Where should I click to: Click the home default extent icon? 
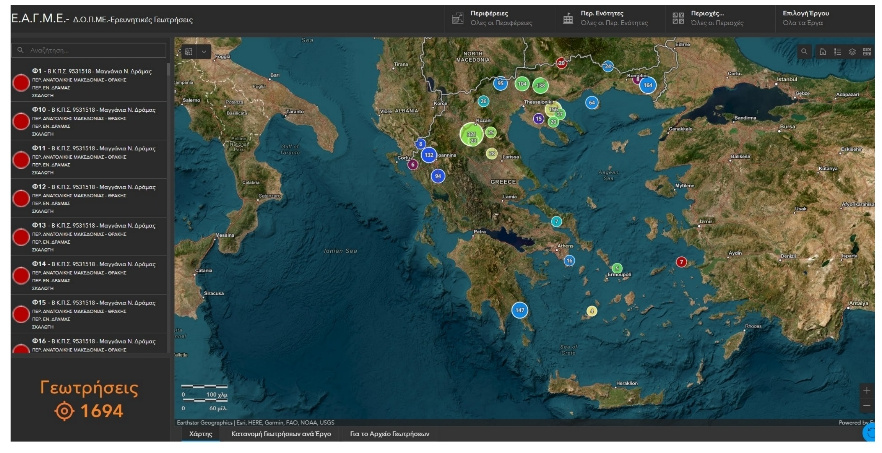click(822, 51)
